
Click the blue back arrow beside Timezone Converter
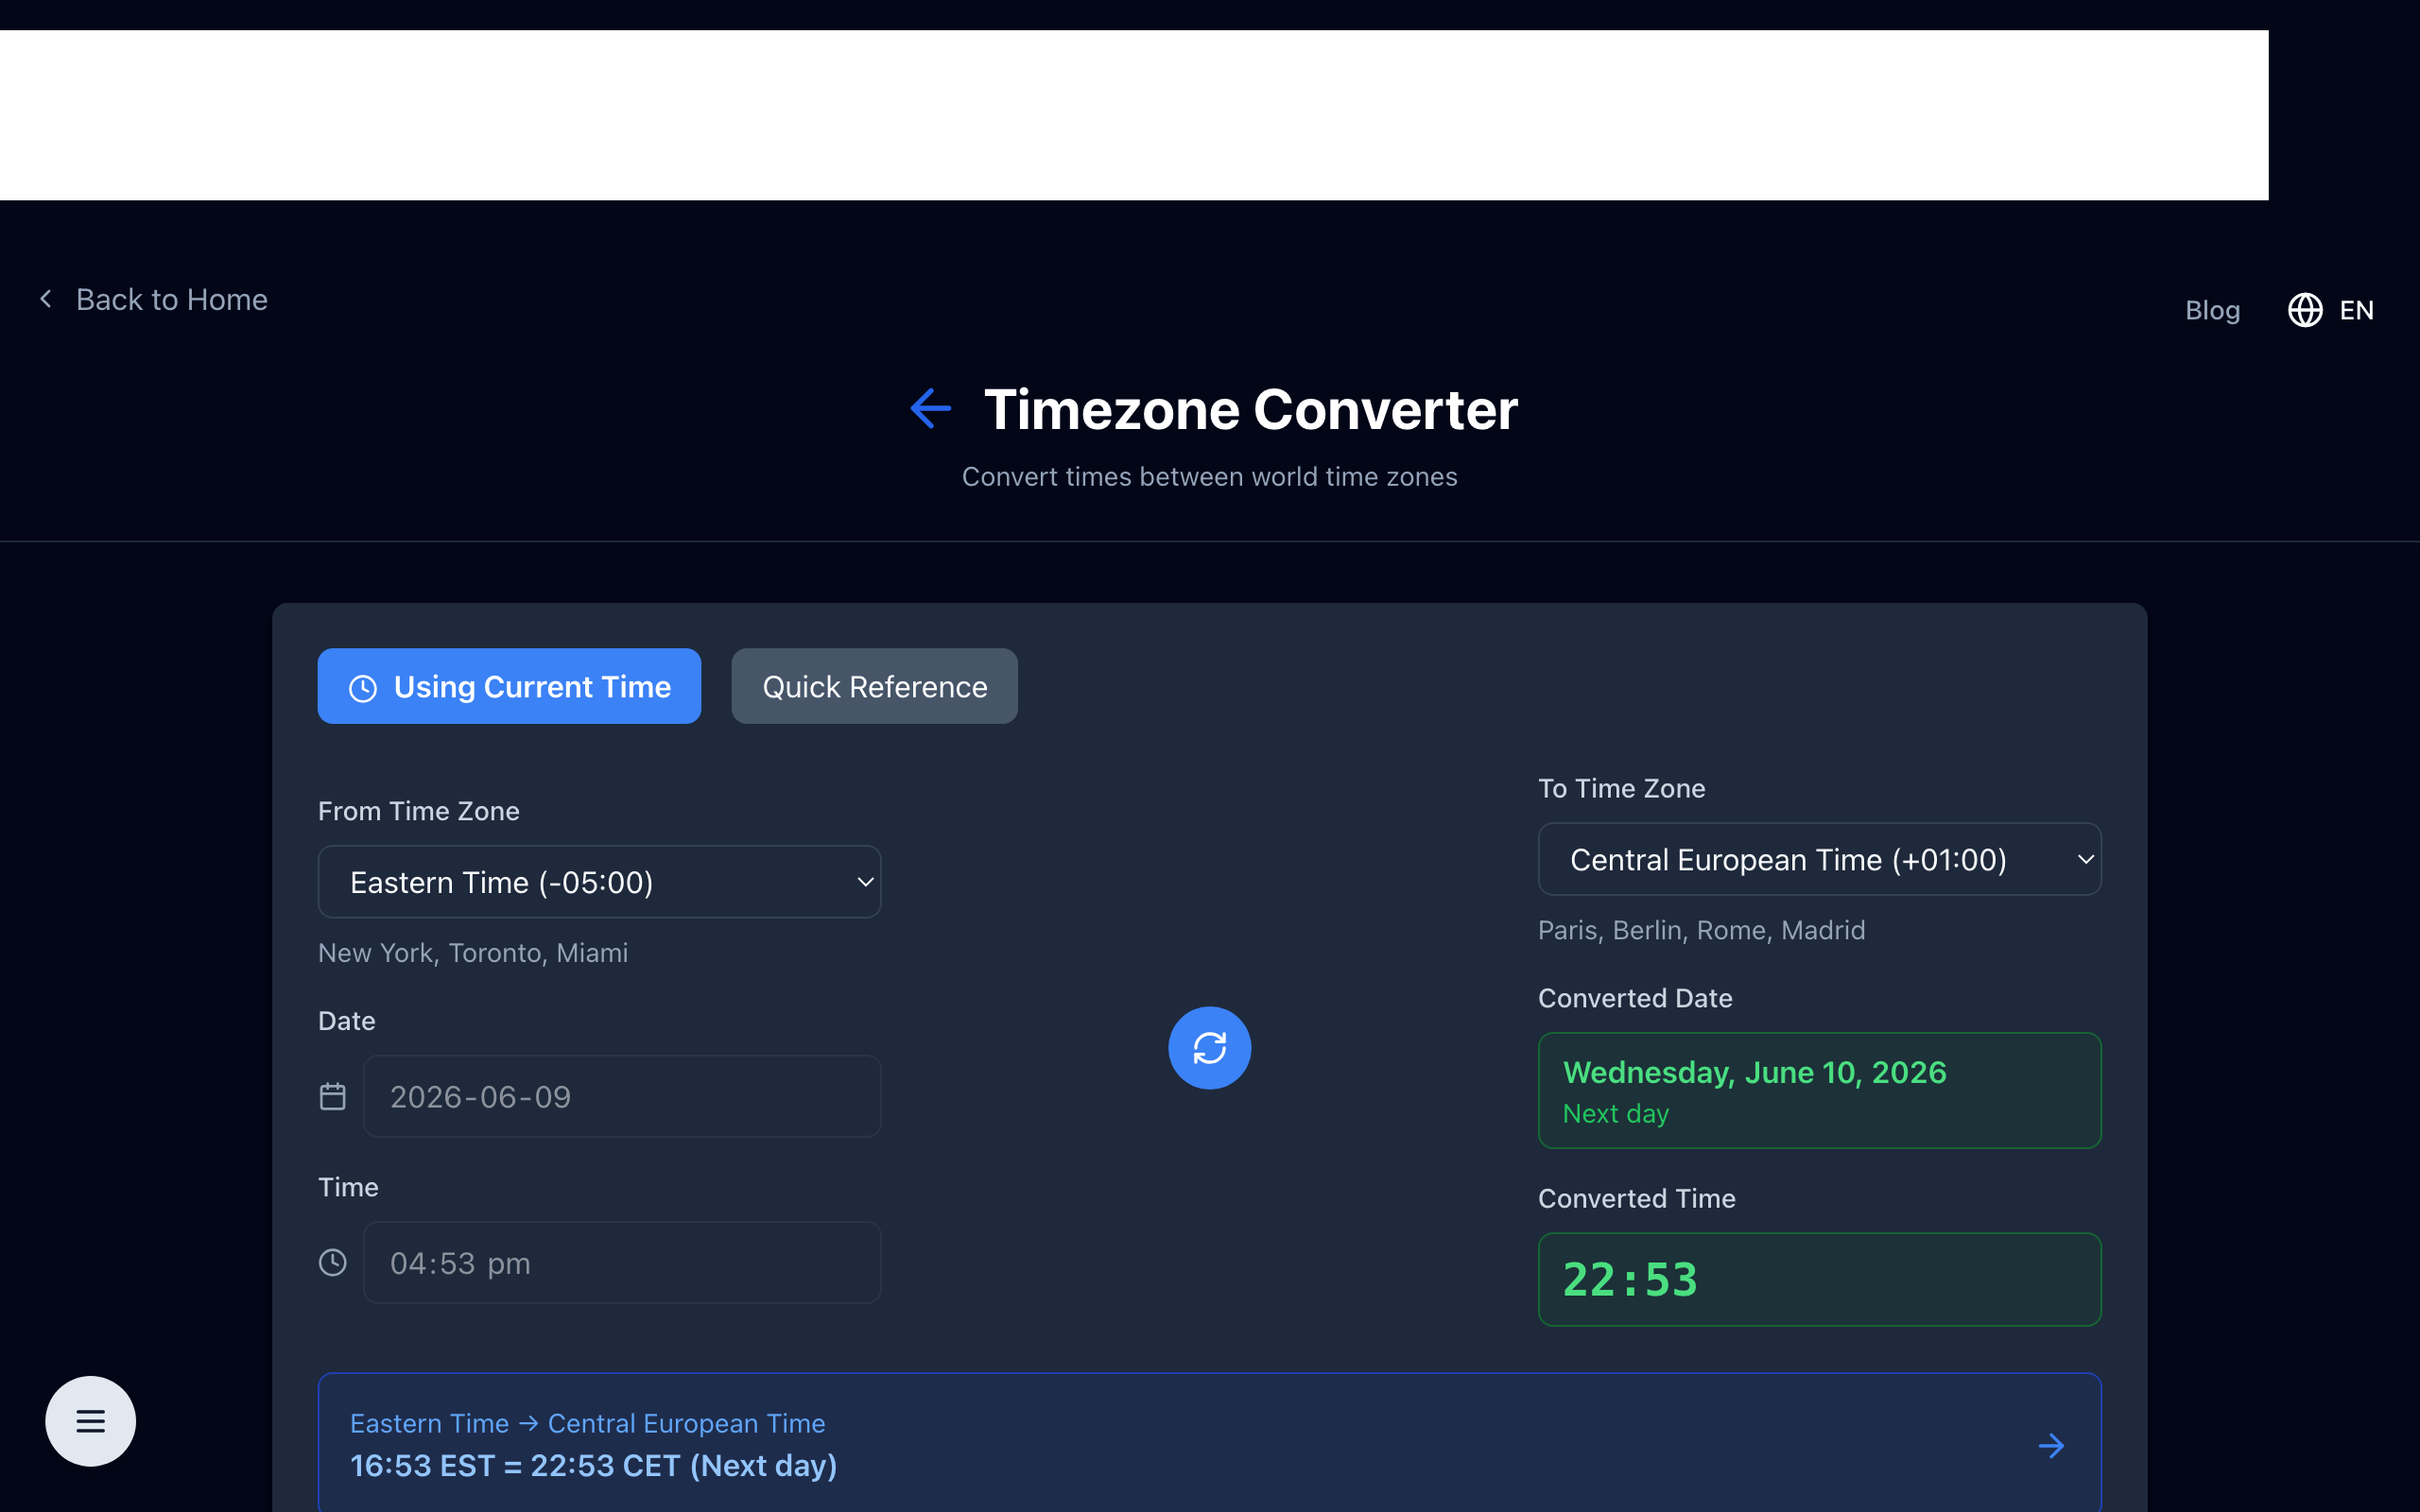point(930,408)
